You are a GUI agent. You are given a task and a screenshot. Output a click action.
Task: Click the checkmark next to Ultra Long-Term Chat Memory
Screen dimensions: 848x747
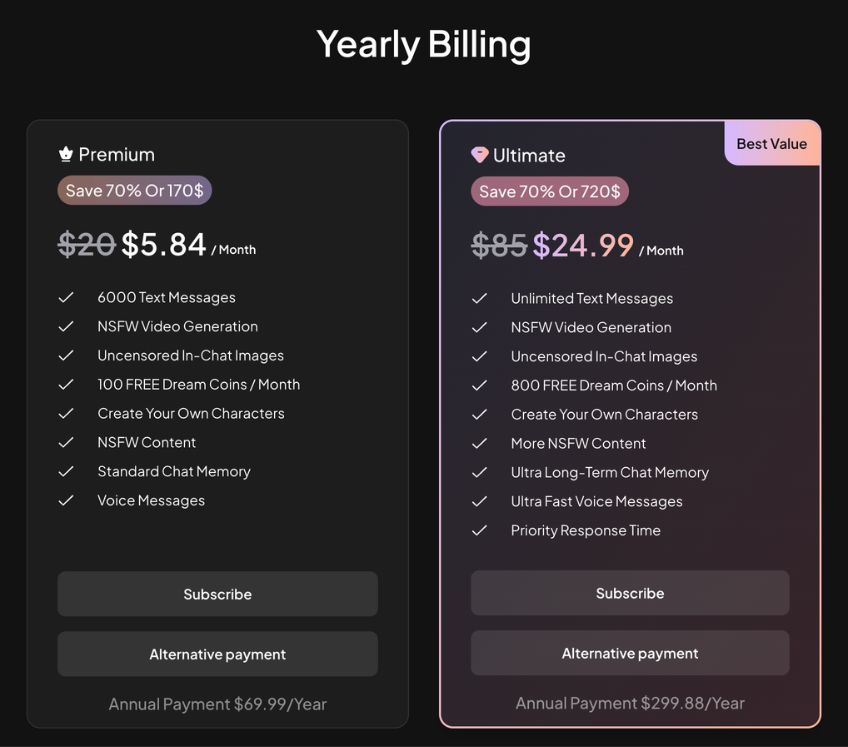[x=479, y=472]
